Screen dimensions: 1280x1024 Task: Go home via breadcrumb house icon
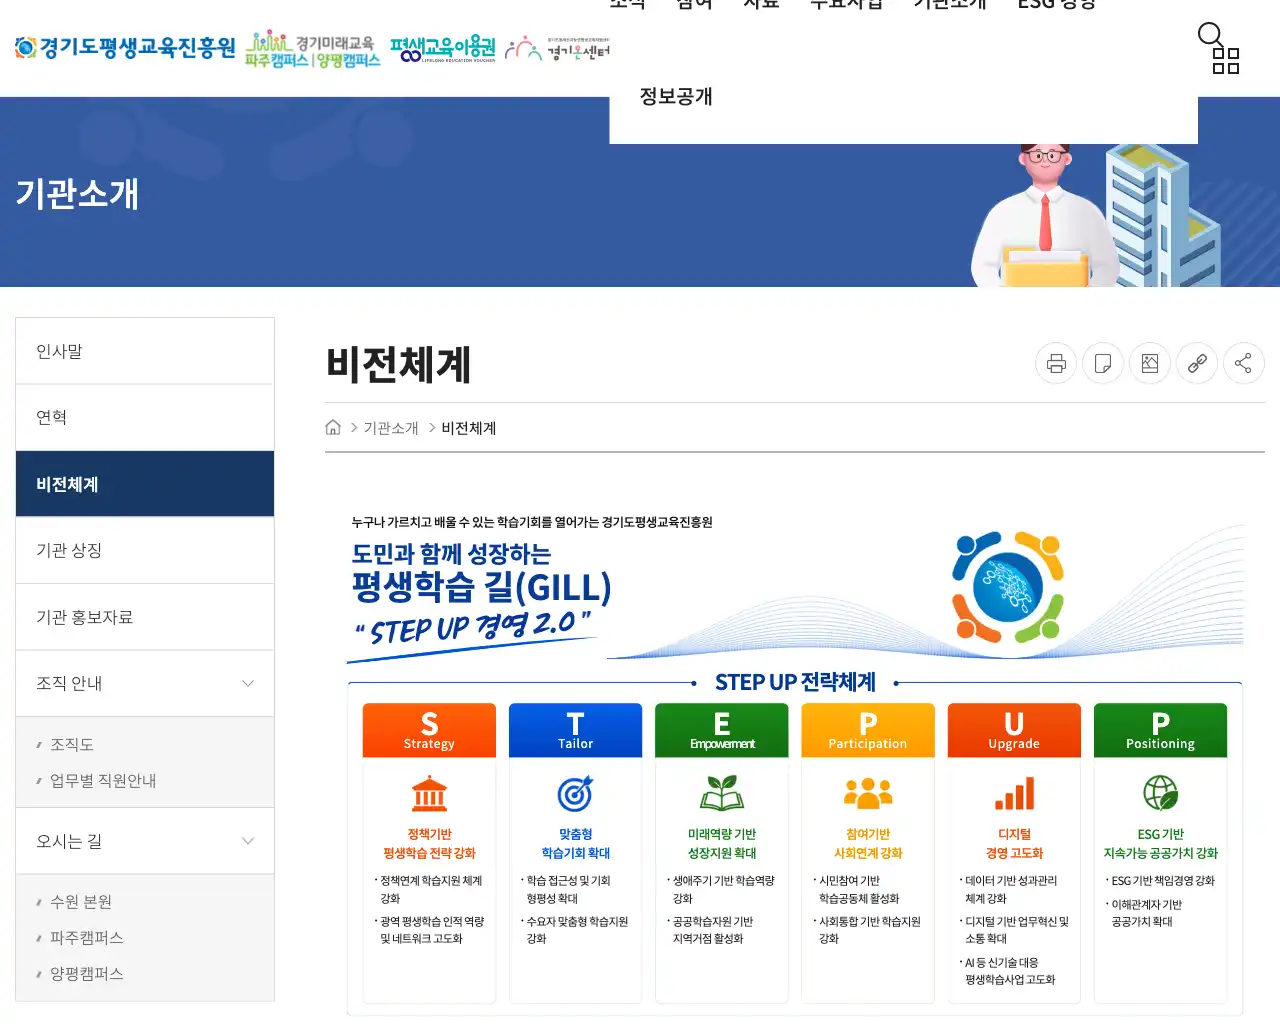(x=333, y=427)
